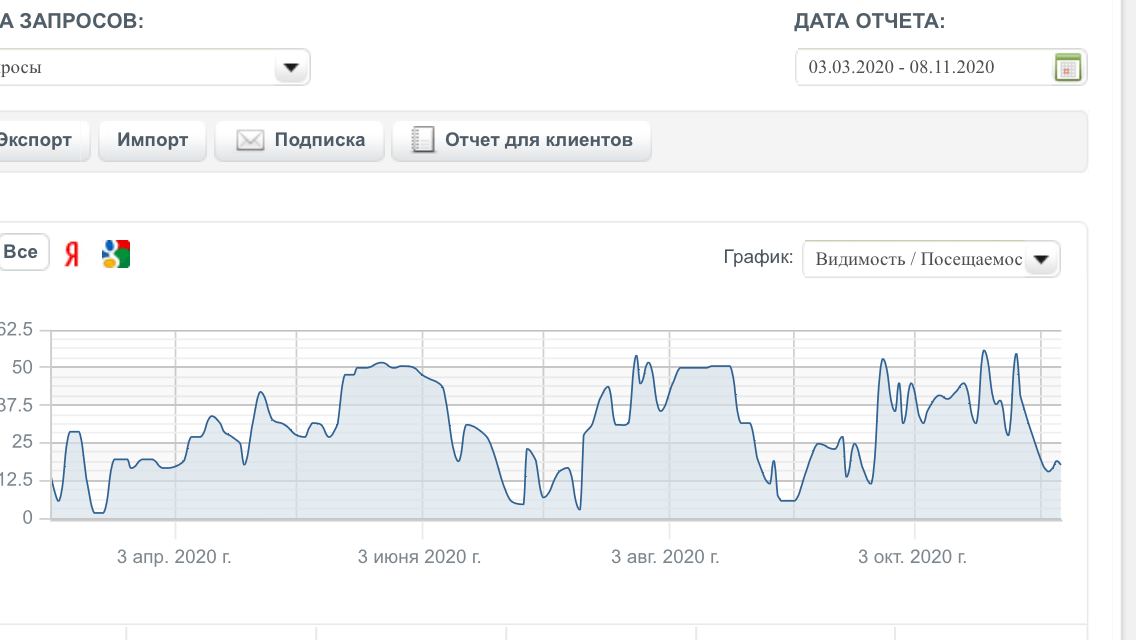The height and width of the screenshot is (640, 1136).
Task: Click the y-axis value 25
Action: [x=22, y=441]
